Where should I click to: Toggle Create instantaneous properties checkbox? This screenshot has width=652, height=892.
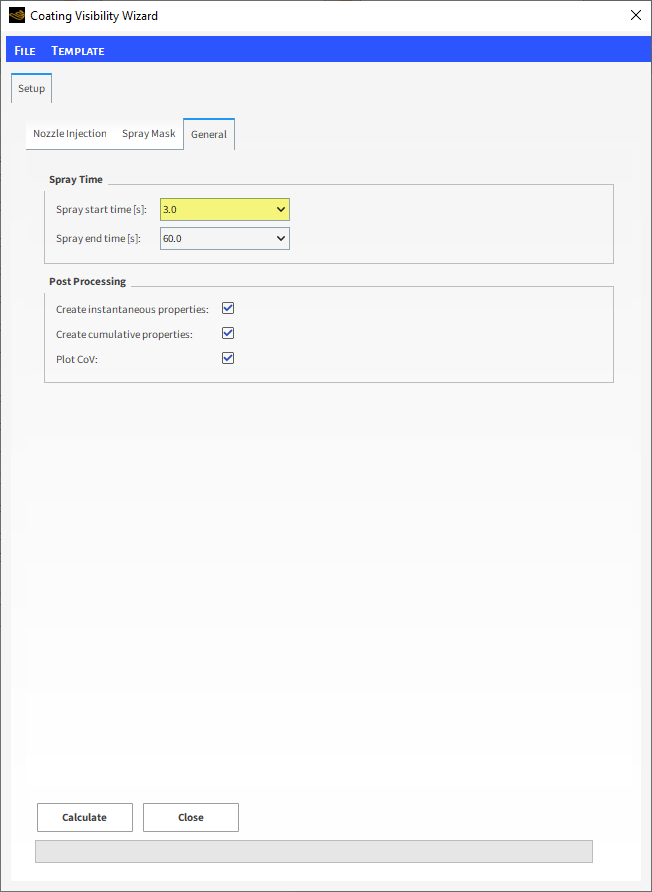pyautogui.click(x=228, y=309)
